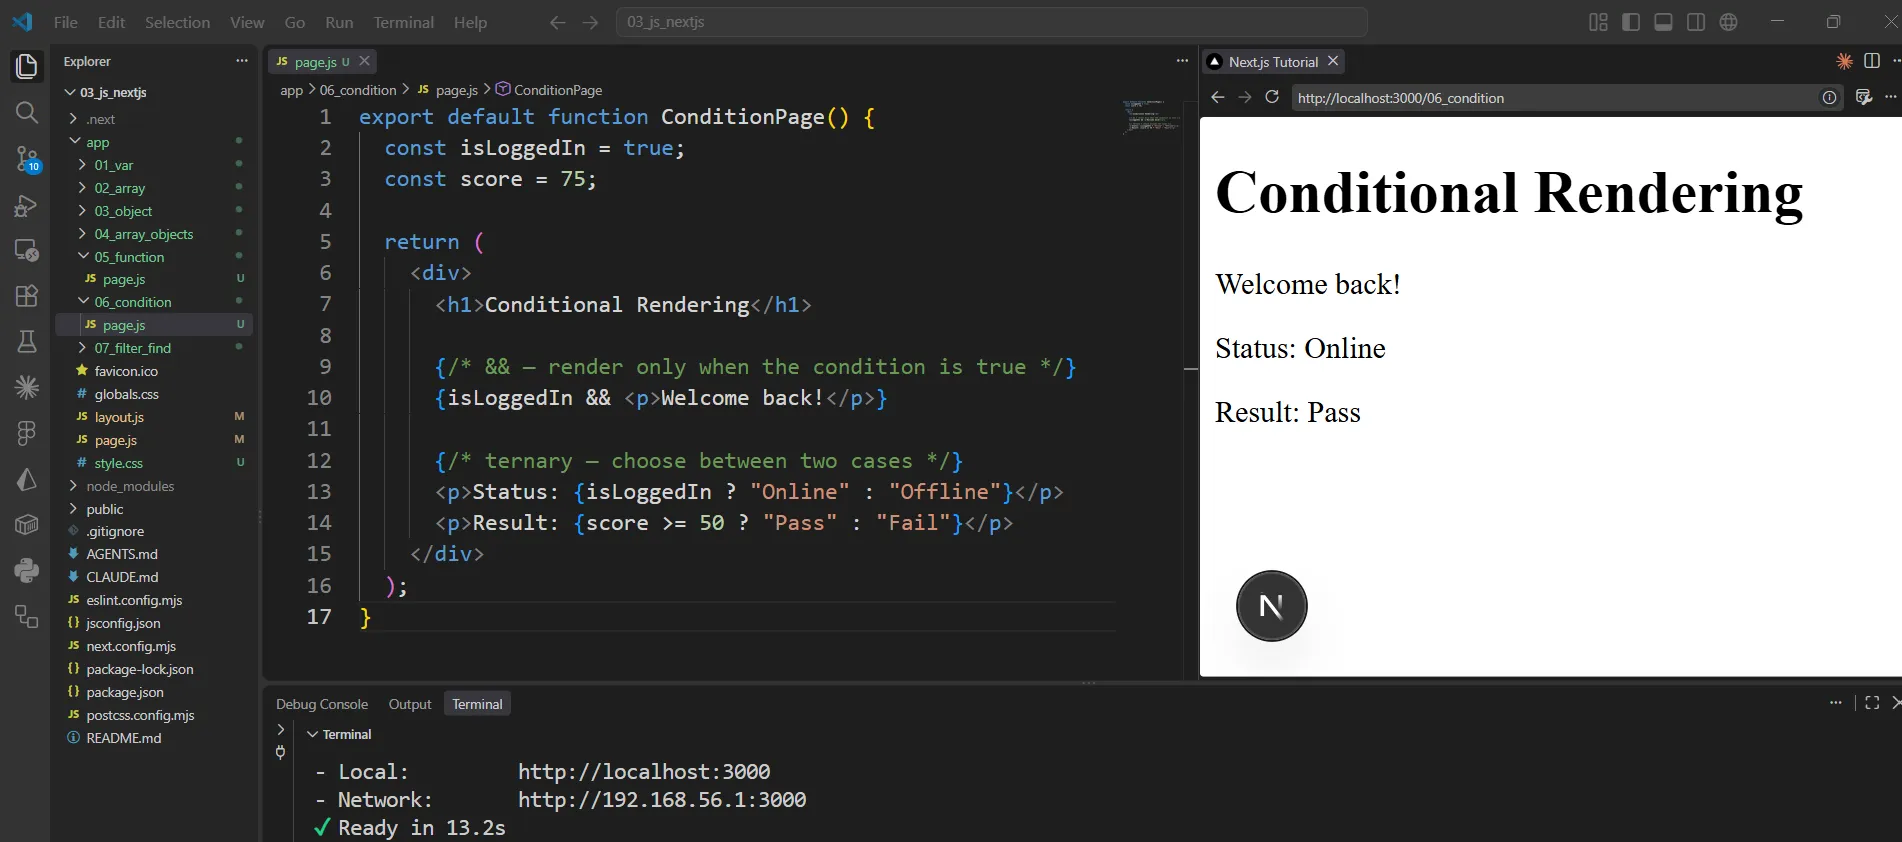
Task: Expand the 01_var folder
Action: click(82, 165)
